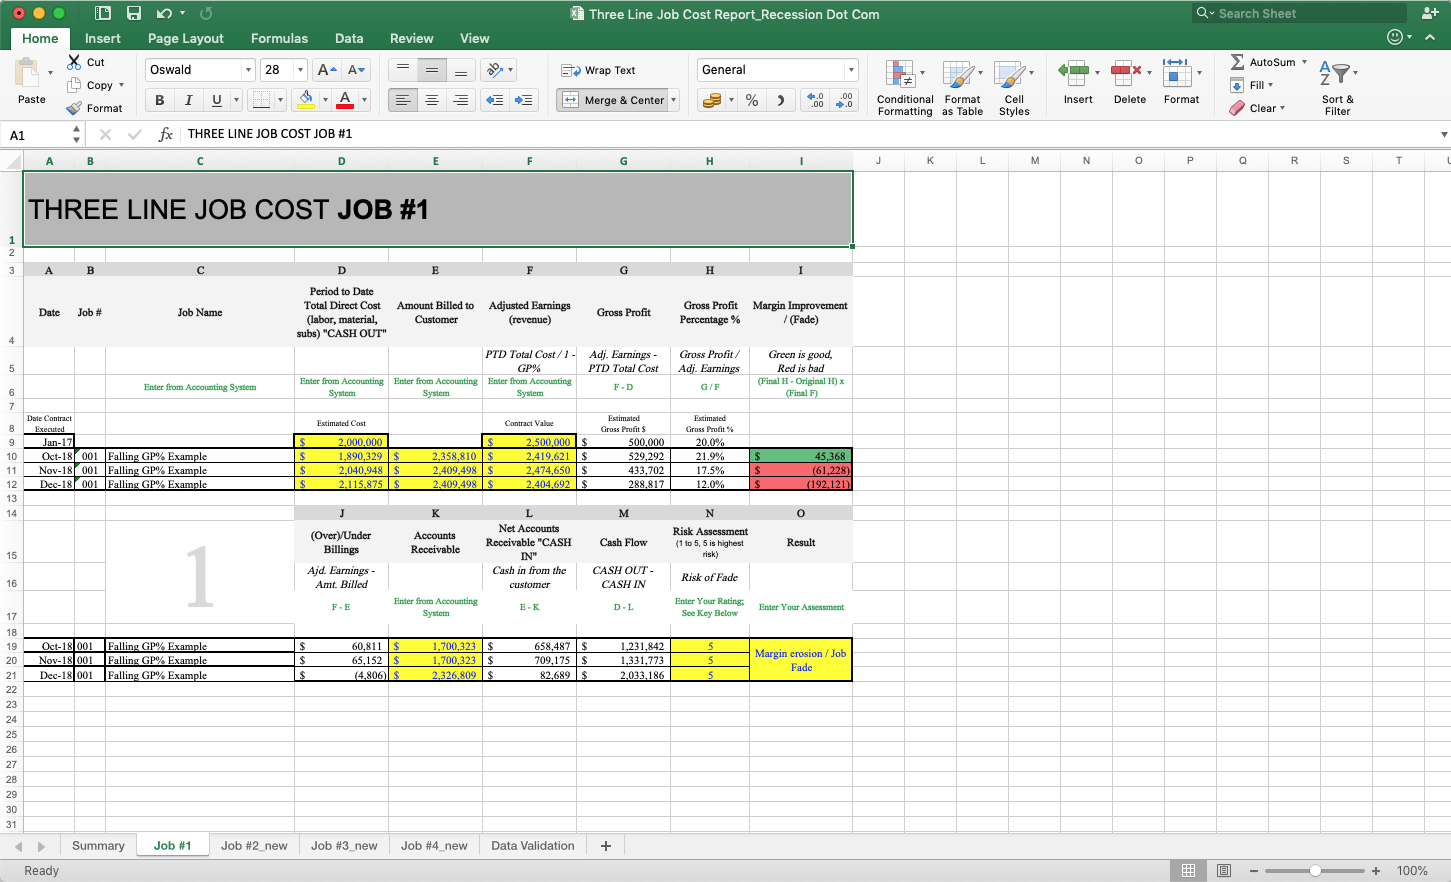Switch to Job #2_new sheet tab

coord(254,846)
